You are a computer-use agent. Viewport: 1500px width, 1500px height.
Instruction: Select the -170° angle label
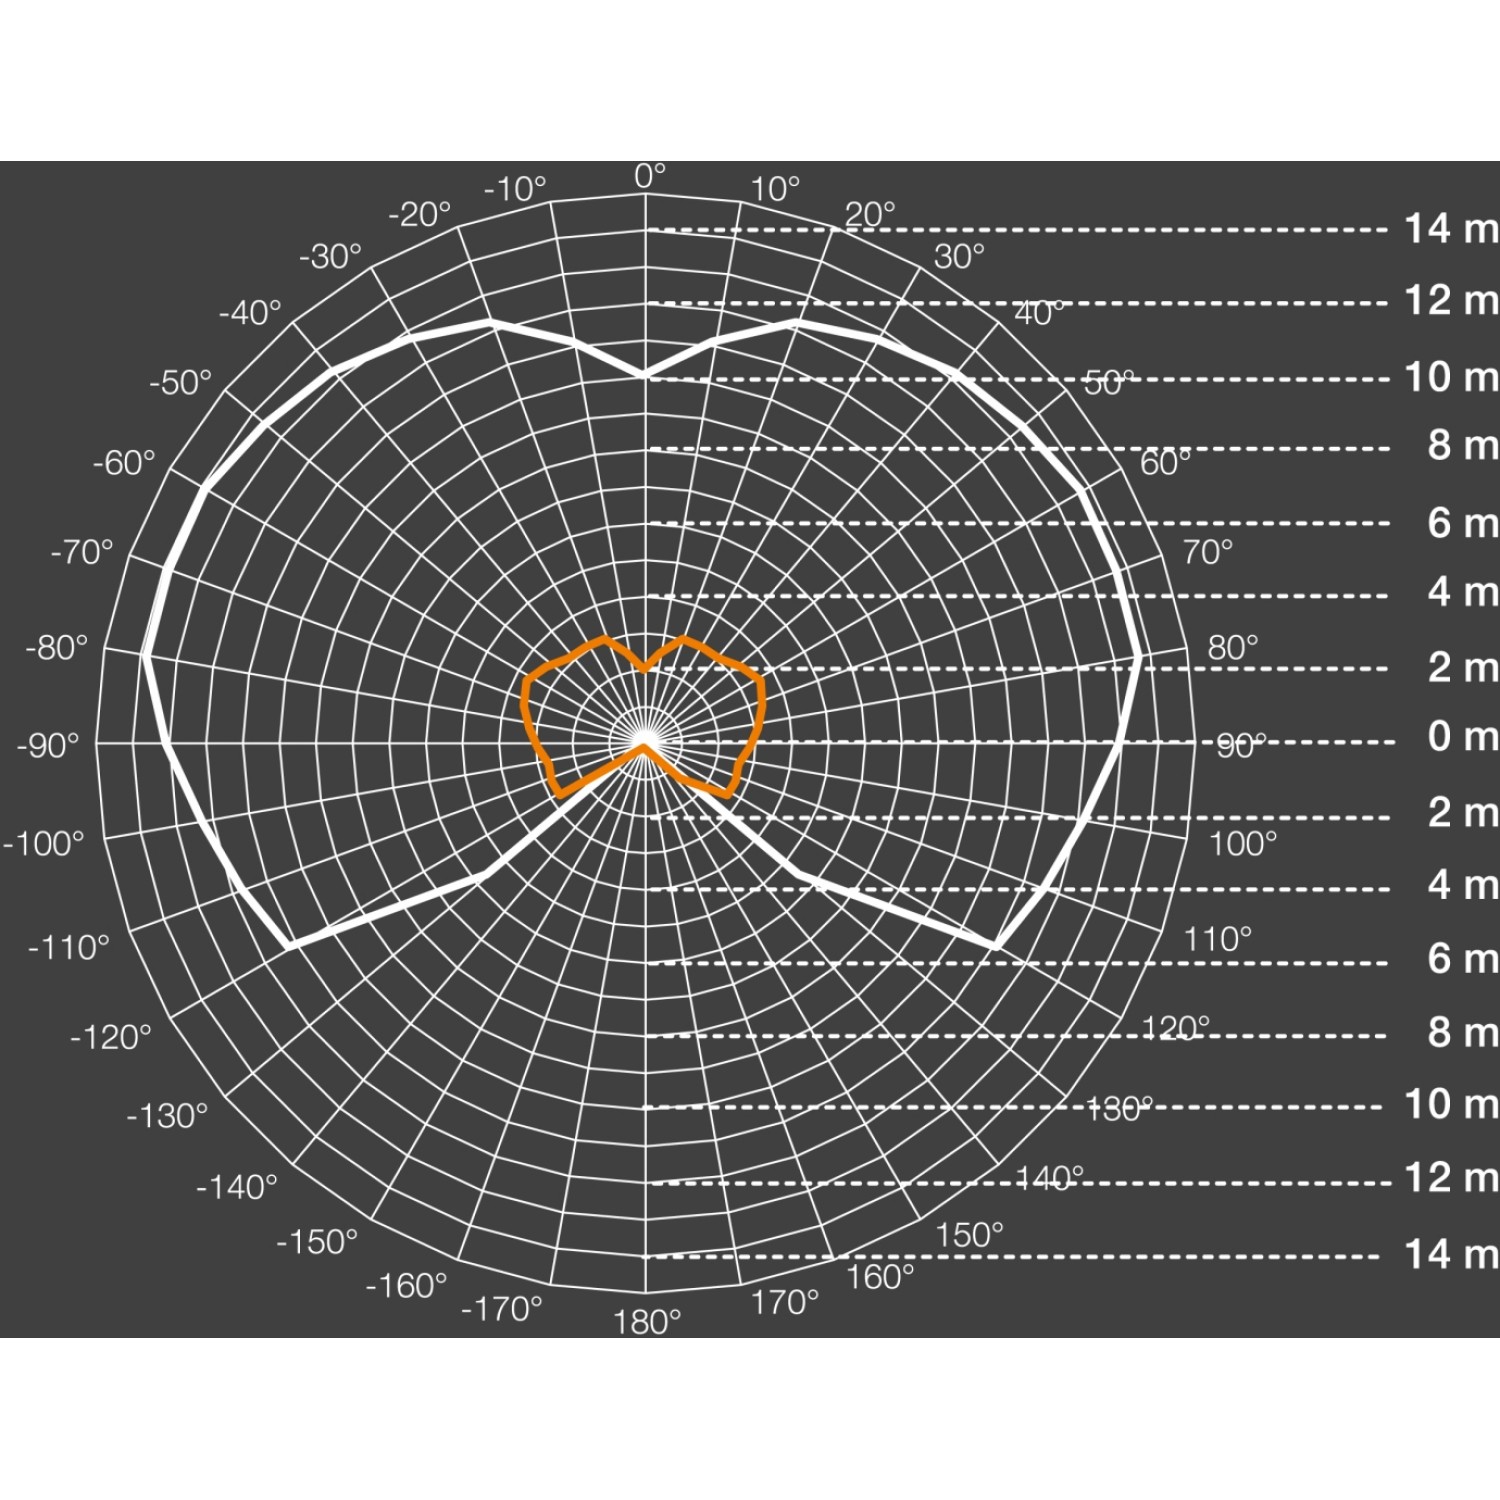[x=502, y=1308]
